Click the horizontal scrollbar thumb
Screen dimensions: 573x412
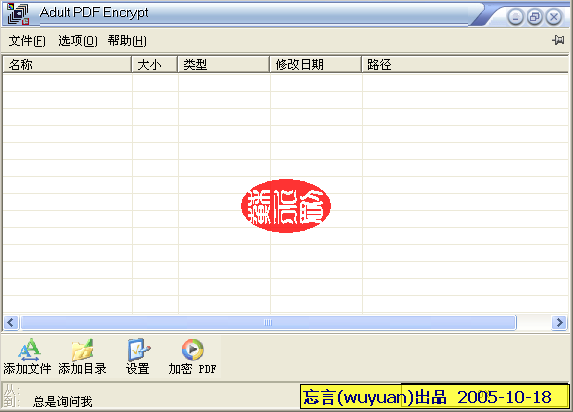coord(269,323)
